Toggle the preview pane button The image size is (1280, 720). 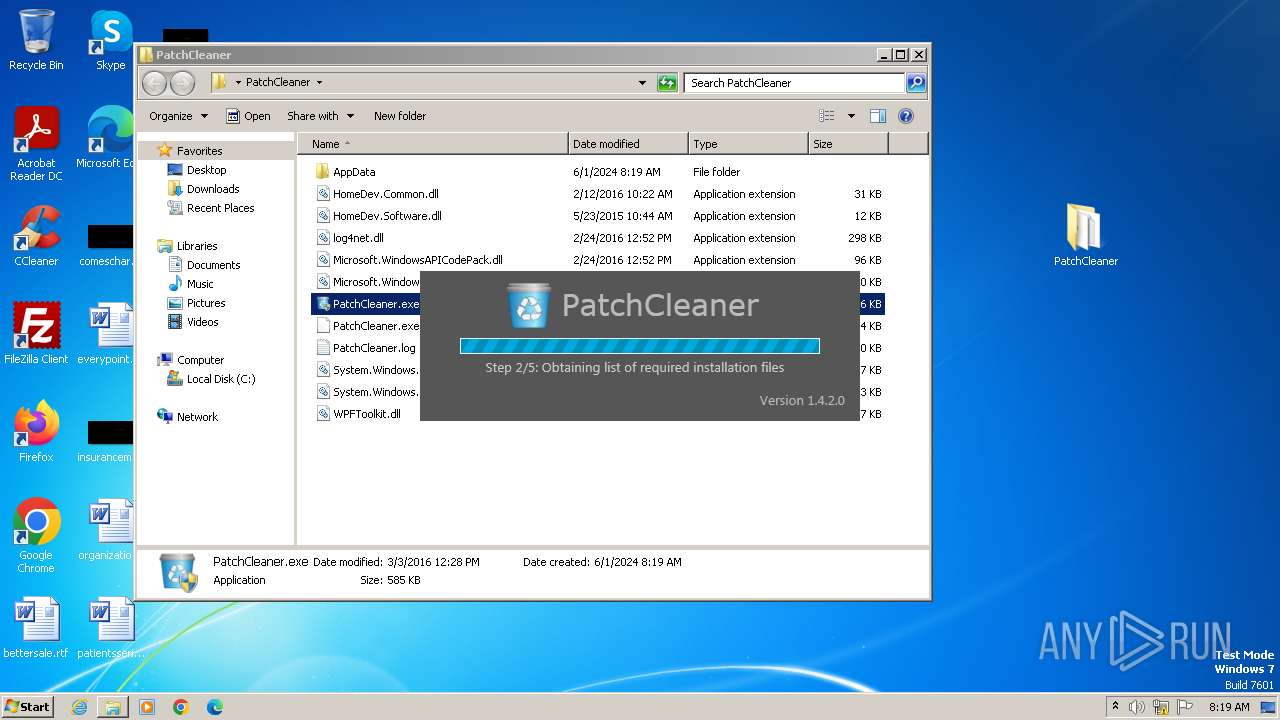coord(877,116)
